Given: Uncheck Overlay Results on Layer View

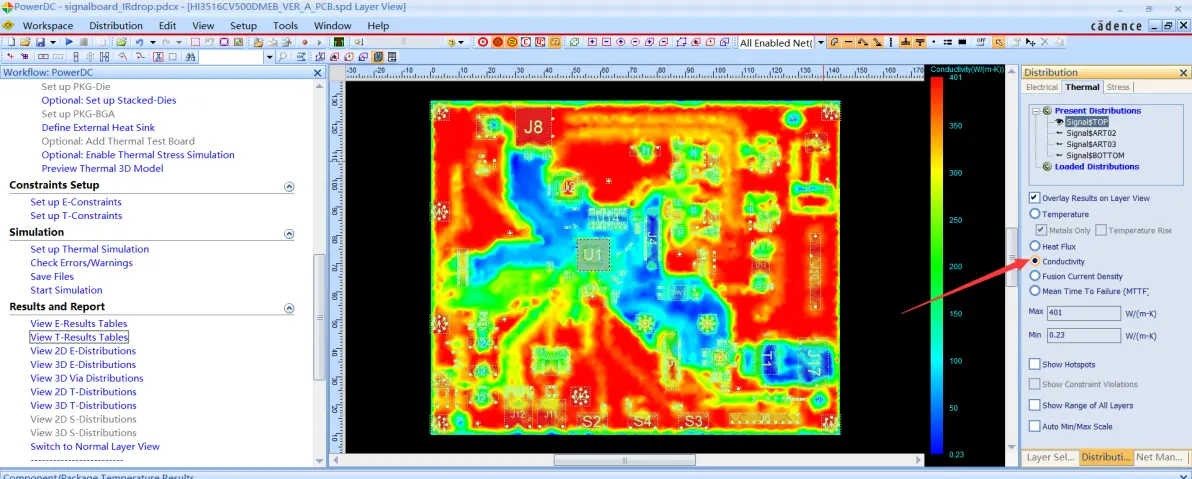Looking at the screenshot, I should pyautogui.click(x=1035, y=198).
